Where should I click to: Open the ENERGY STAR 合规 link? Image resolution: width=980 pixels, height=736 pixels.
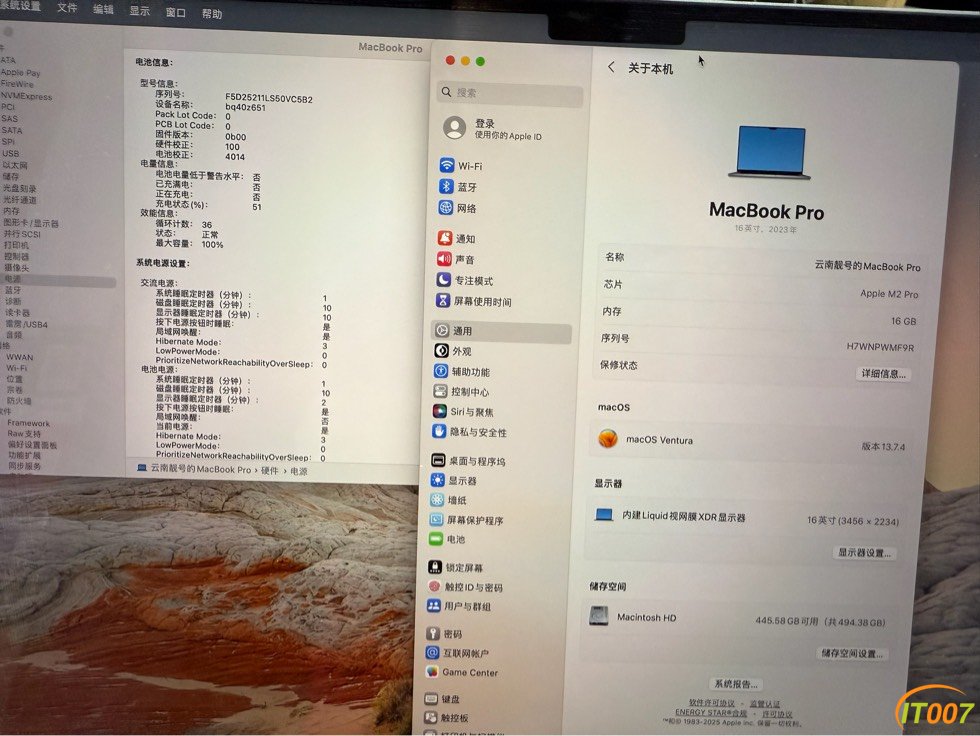pyautogui.click(x=711, y=713)
